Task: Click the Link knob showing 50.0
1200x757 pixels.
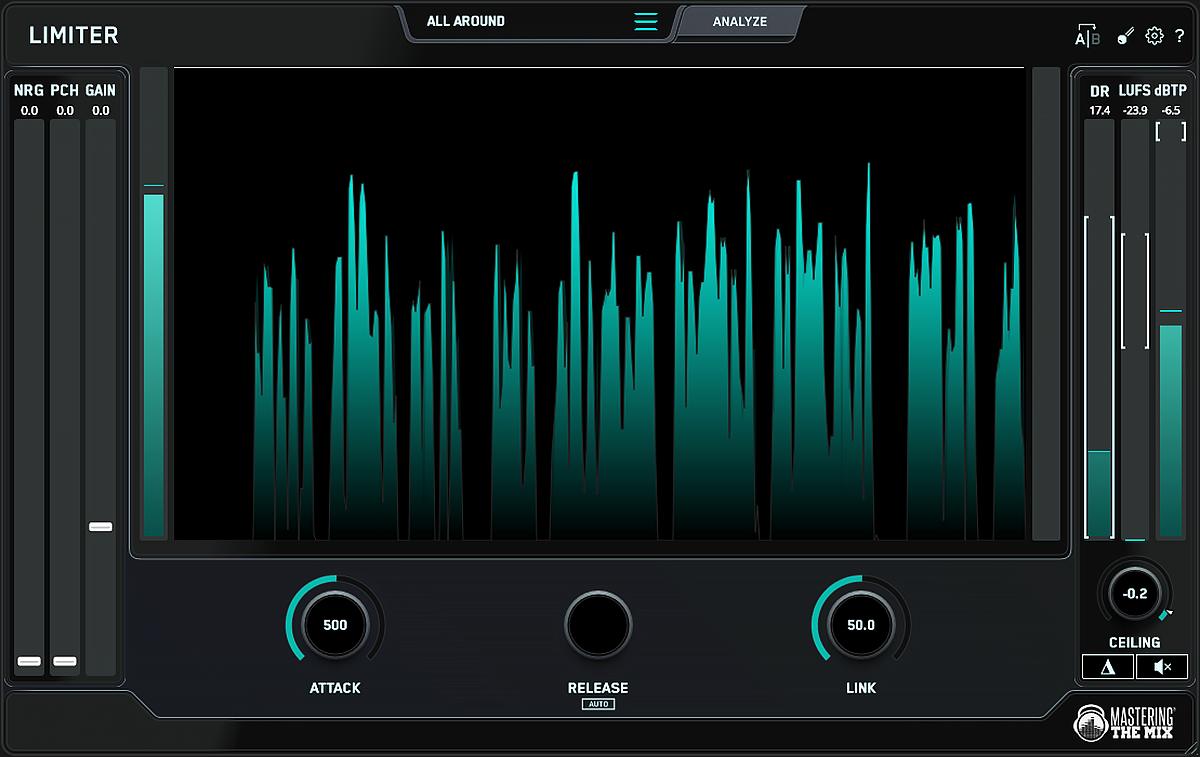Action: (861, 625)
